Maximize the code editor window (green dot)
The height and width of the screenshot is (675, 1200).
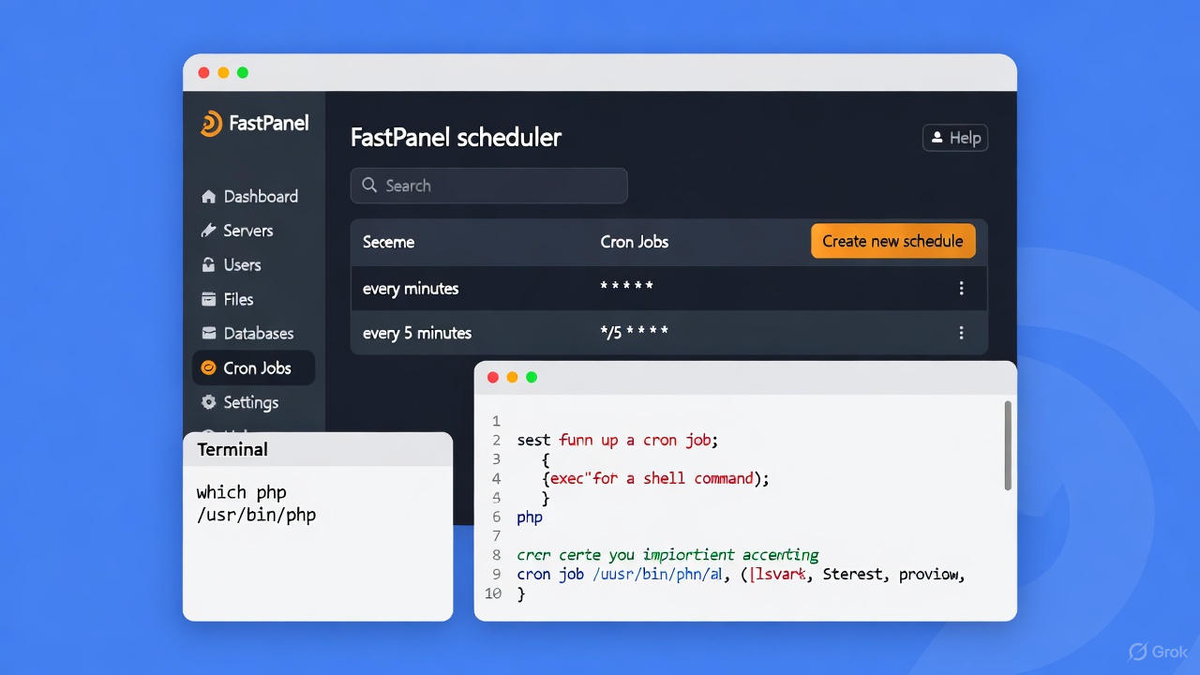(531, 377)
